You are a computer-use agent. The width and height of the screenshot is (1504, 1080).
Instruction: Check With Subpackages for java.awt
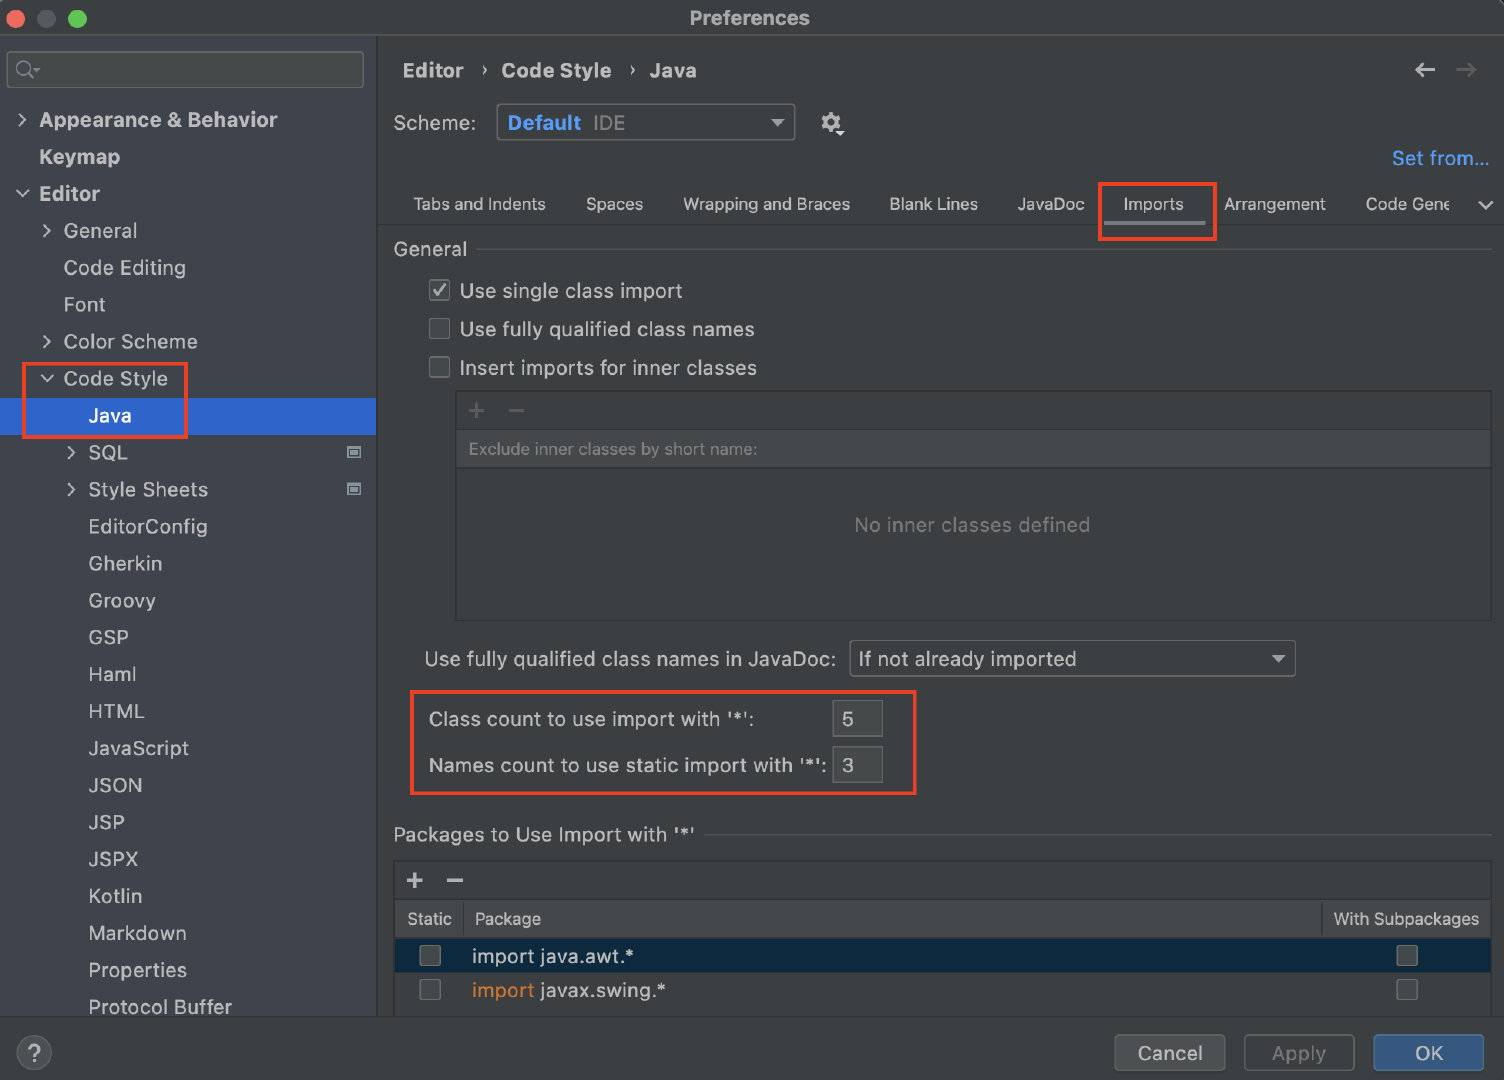tap(1407, 956)
